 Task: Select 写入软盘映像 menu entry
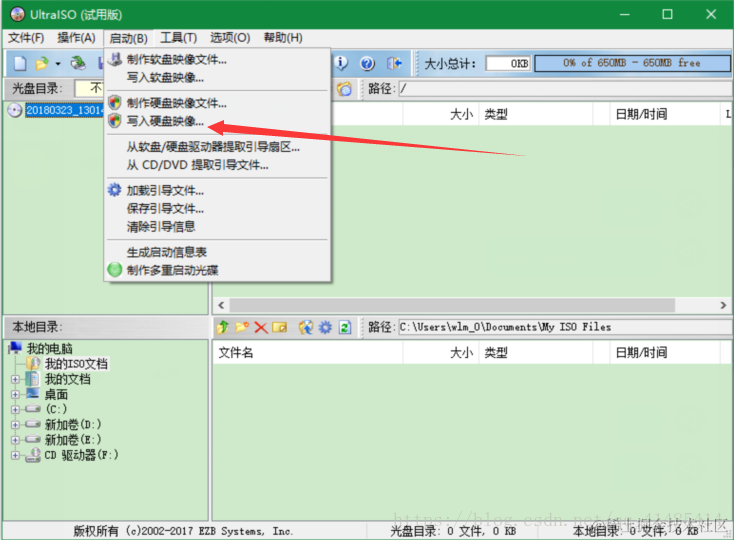point(218,77)
